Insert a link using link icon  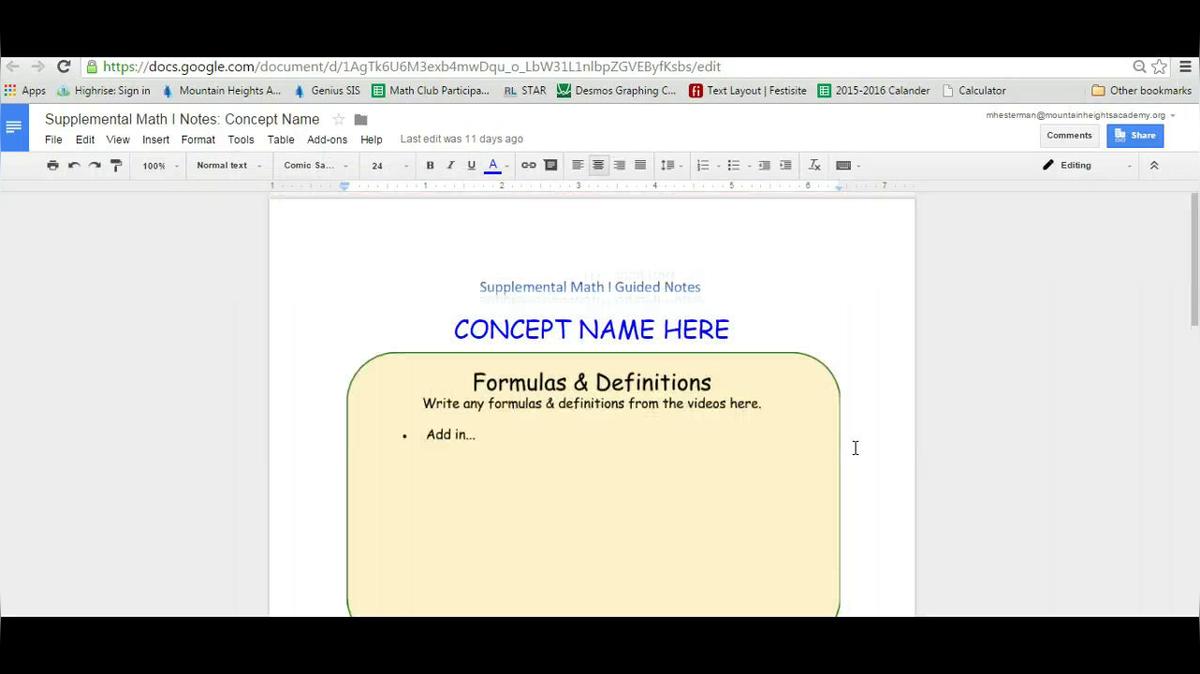[528, 165]
